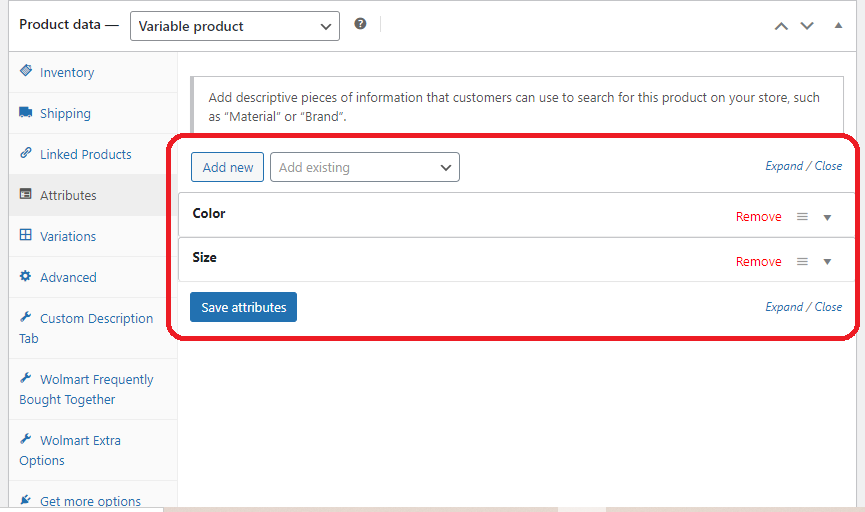Expand the Size attribute row arrow
The image size is (865, 512).
click(827, 262)
